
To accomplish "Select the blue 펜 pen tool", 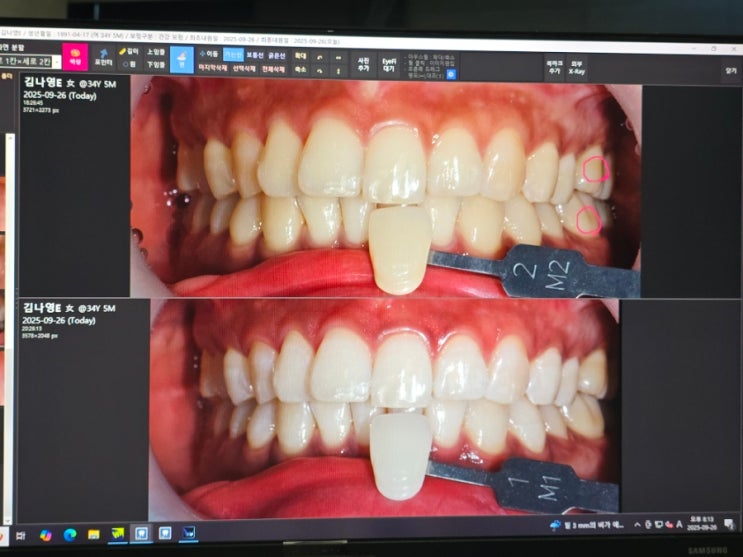I will point(182,59).
